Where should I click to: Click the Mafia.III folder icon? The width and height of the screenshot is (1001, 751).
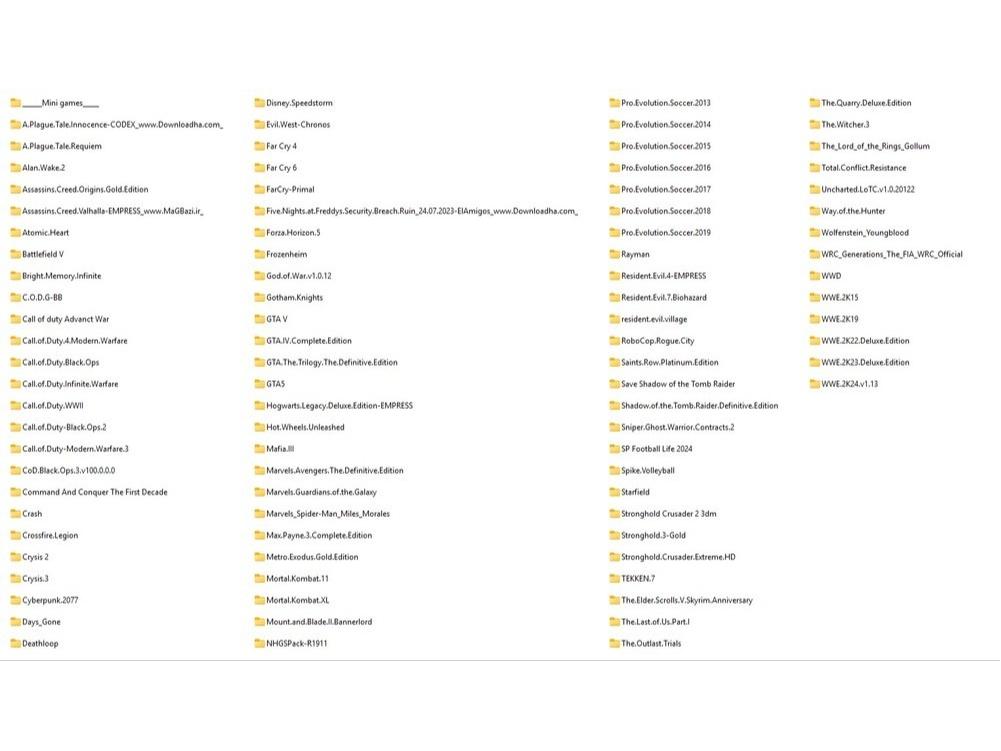(x=260, y=449)
